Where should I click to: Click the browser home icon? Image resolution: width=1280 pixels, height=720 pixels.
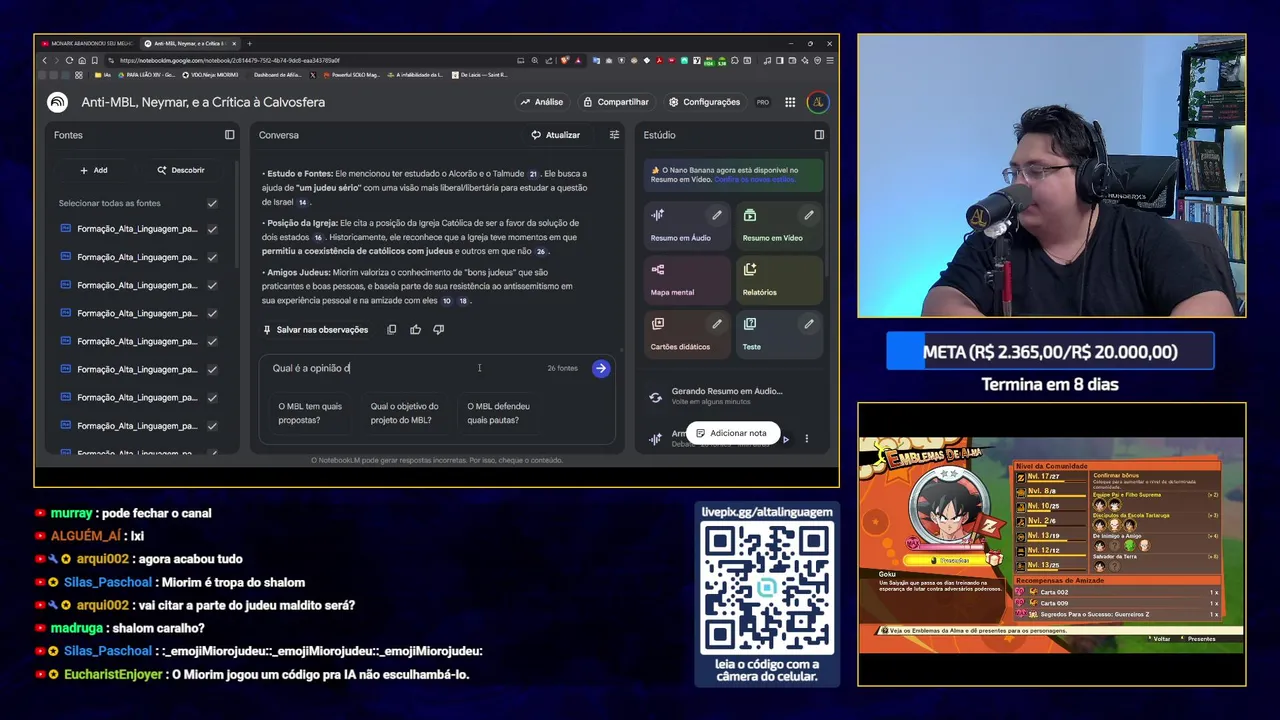click(82, 60)
